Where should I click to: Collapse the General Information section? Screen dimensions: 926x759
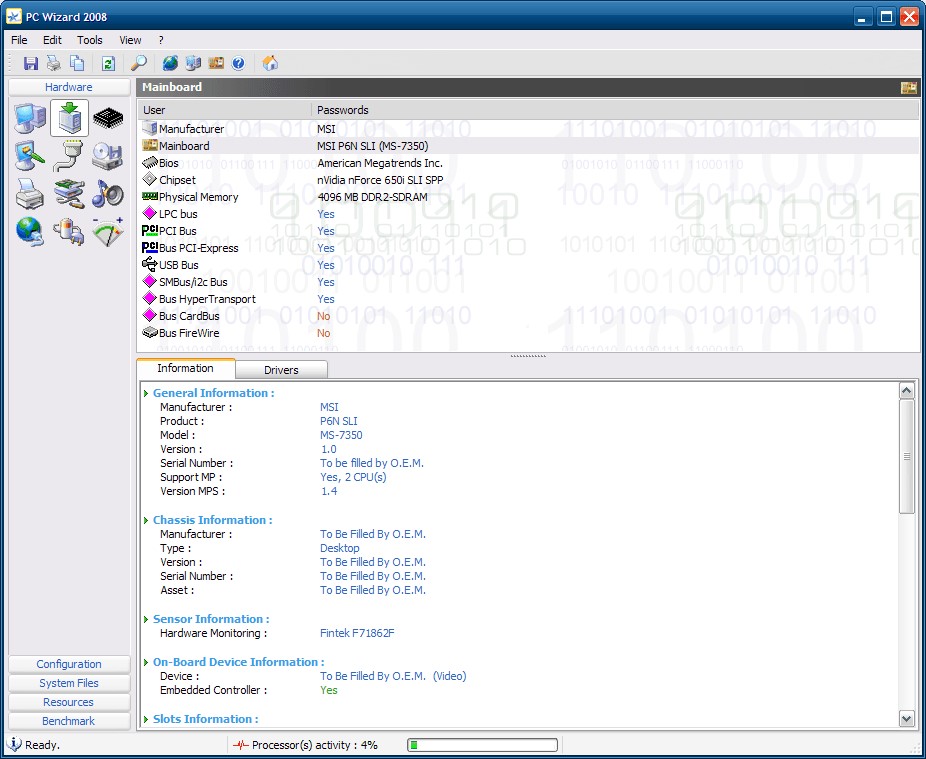point(145,392)
